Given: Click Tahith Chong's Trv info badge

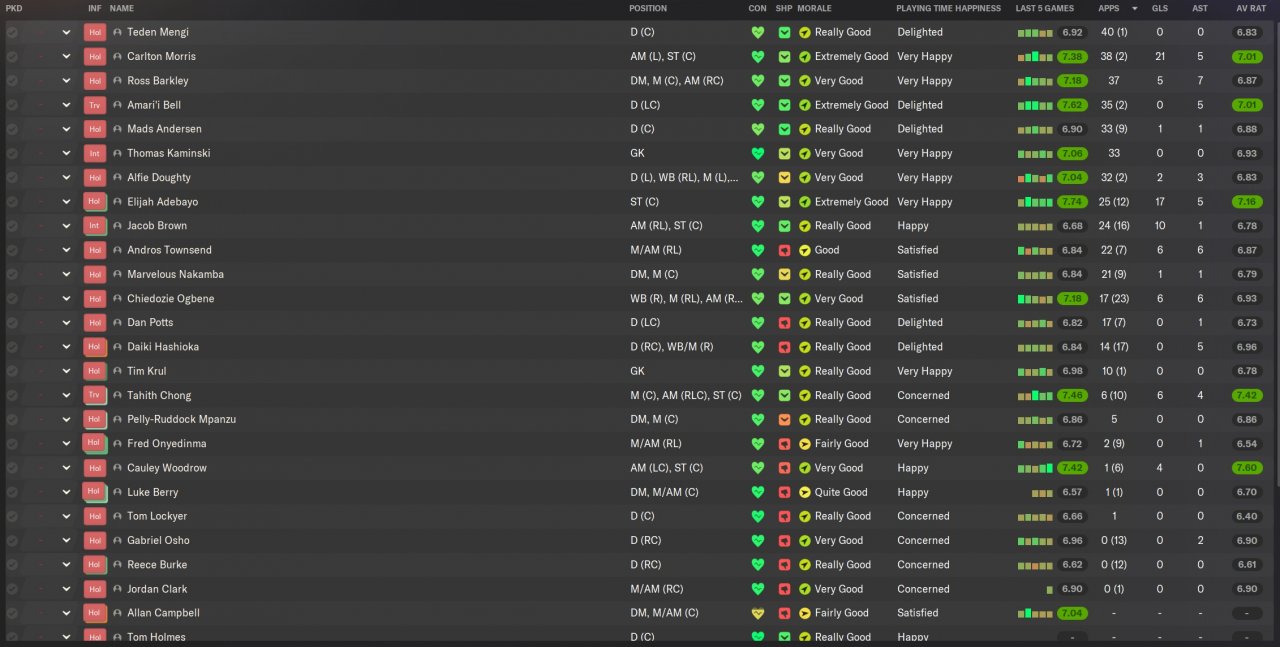Looking at the screenshot, I should click(x=95, y=395).
